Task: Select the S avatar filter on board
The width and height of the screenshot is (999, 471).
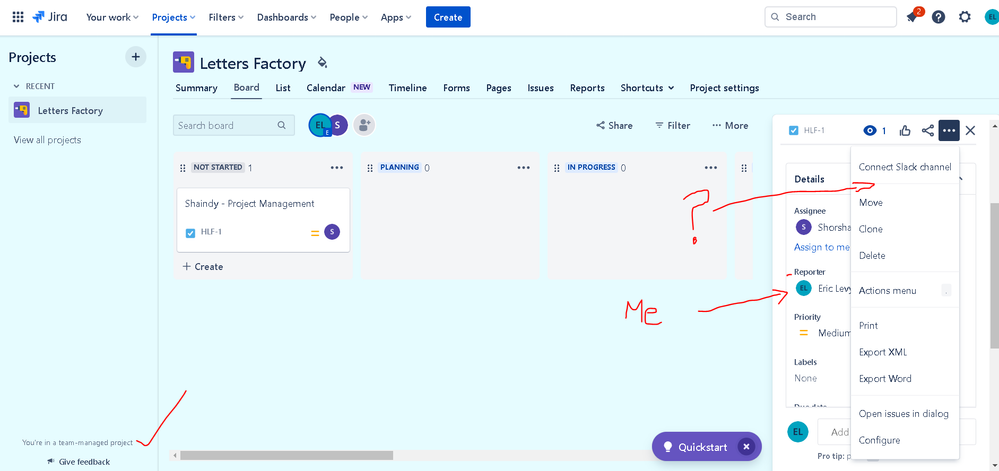Action: pyautogui.click(x=338, y=126)
